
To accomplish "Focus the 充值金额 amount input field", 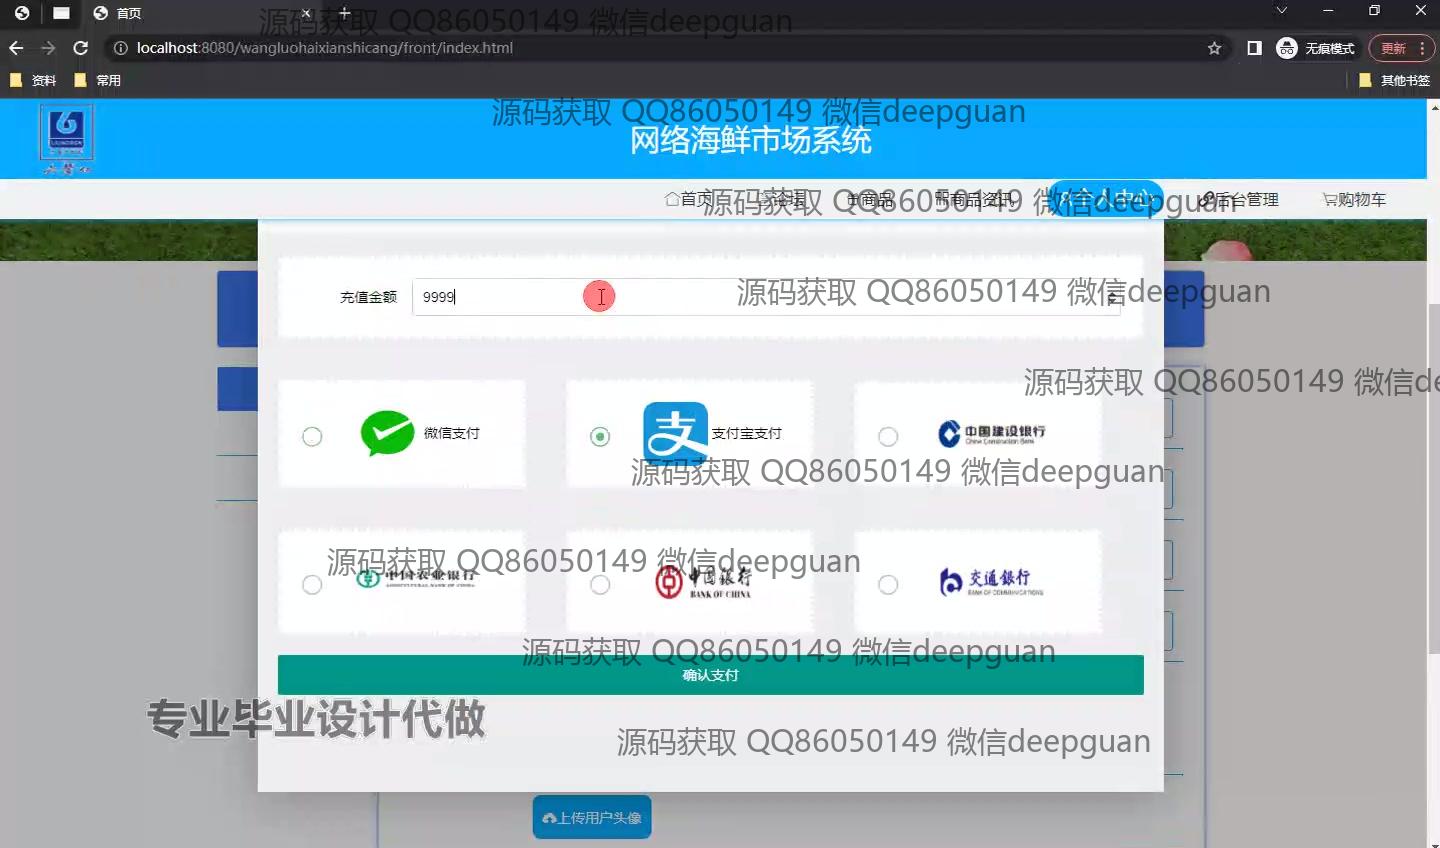I will click(x=766, y=297).
